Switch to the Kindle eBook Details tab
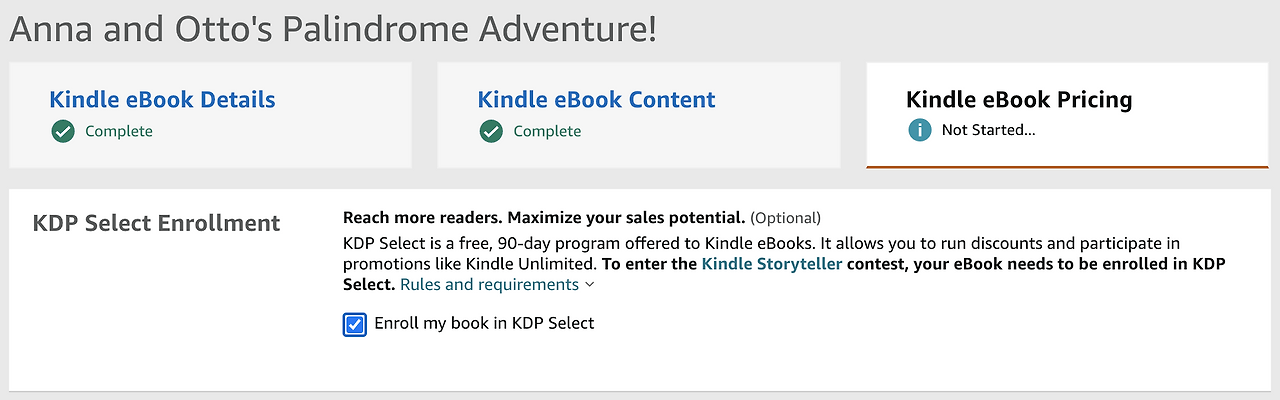Screen dimensions: 1280x400 tap(162, 100)
